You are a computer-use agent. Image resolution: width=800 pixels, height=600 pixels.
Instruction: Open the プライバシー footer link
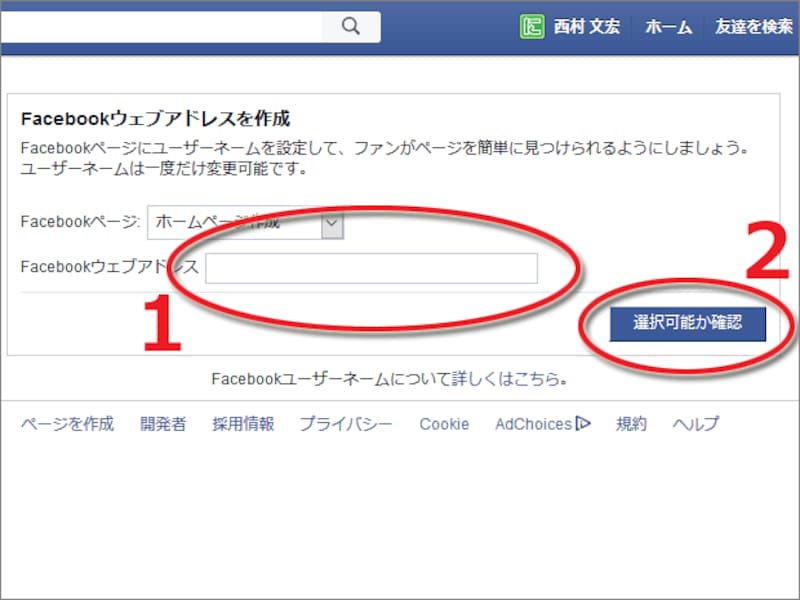coord(344,423)
